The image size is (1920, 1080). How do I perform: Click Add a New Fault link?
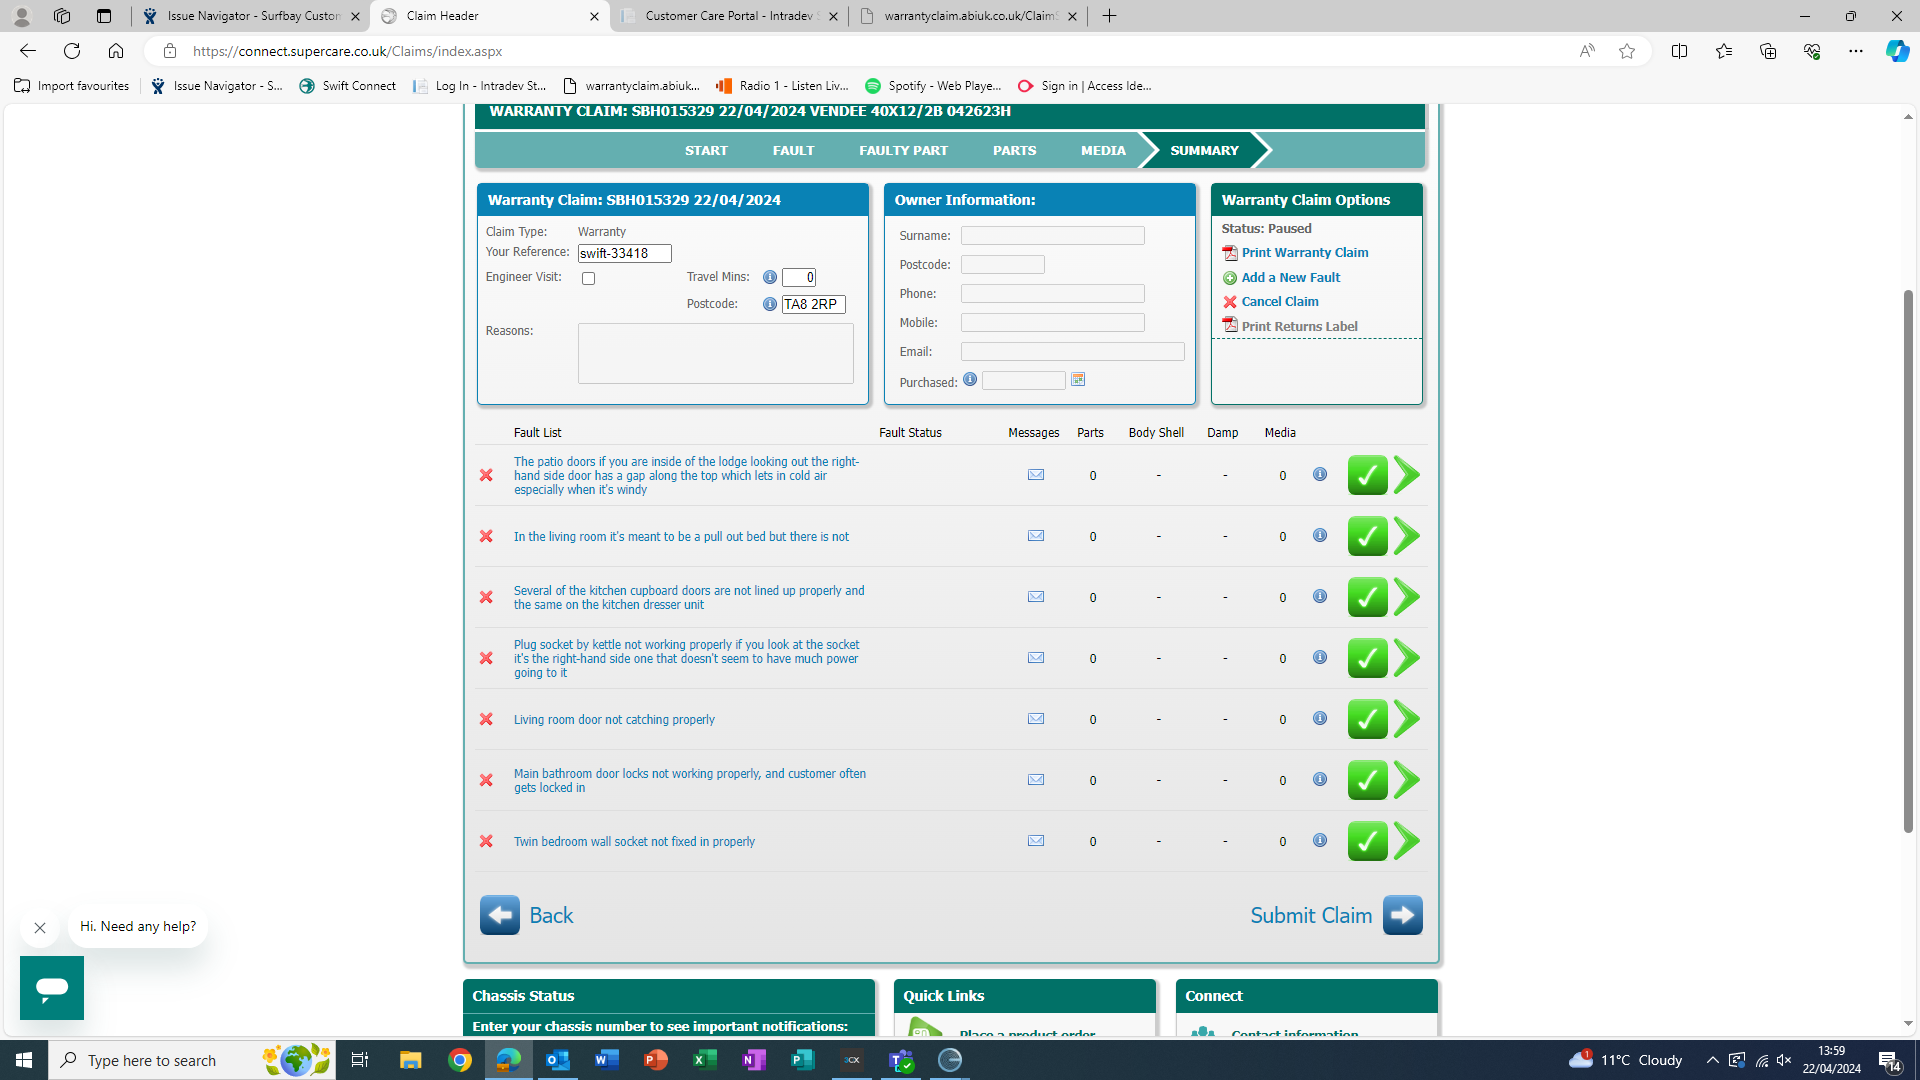(1290, 278)
